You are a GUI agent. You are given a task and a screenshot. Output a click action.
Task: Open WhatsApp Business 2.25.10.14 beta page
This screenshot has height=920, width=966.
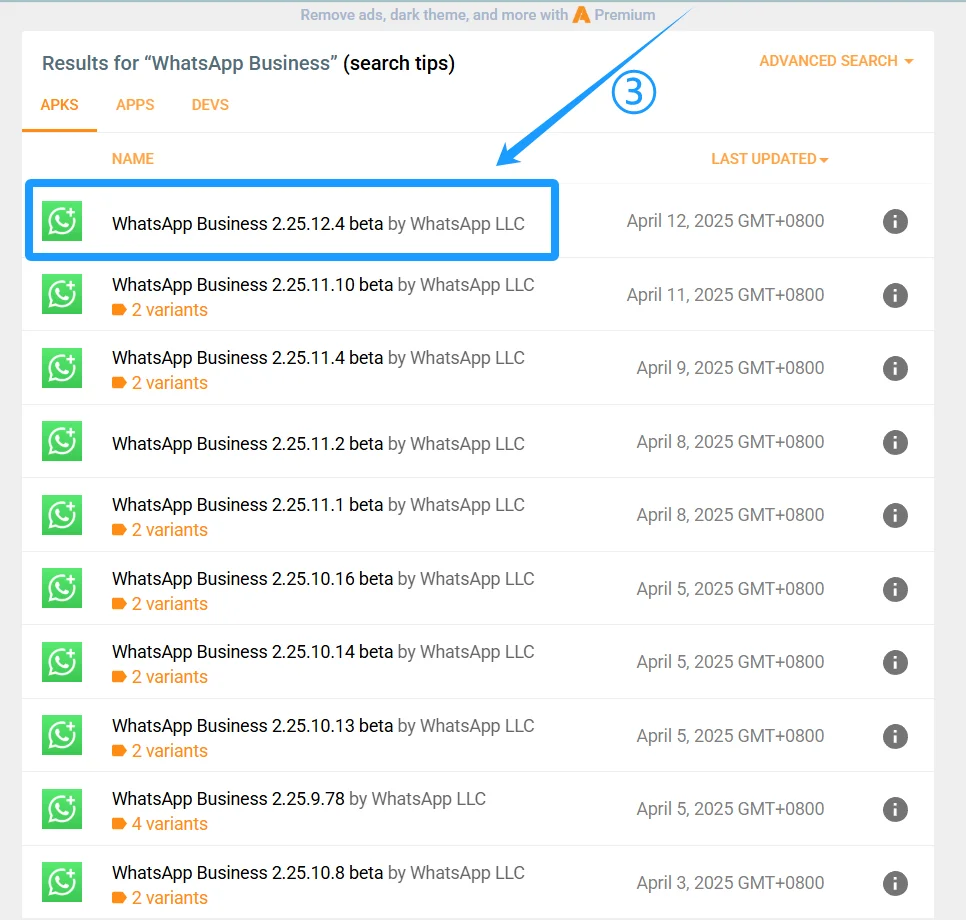pos(253,651)
